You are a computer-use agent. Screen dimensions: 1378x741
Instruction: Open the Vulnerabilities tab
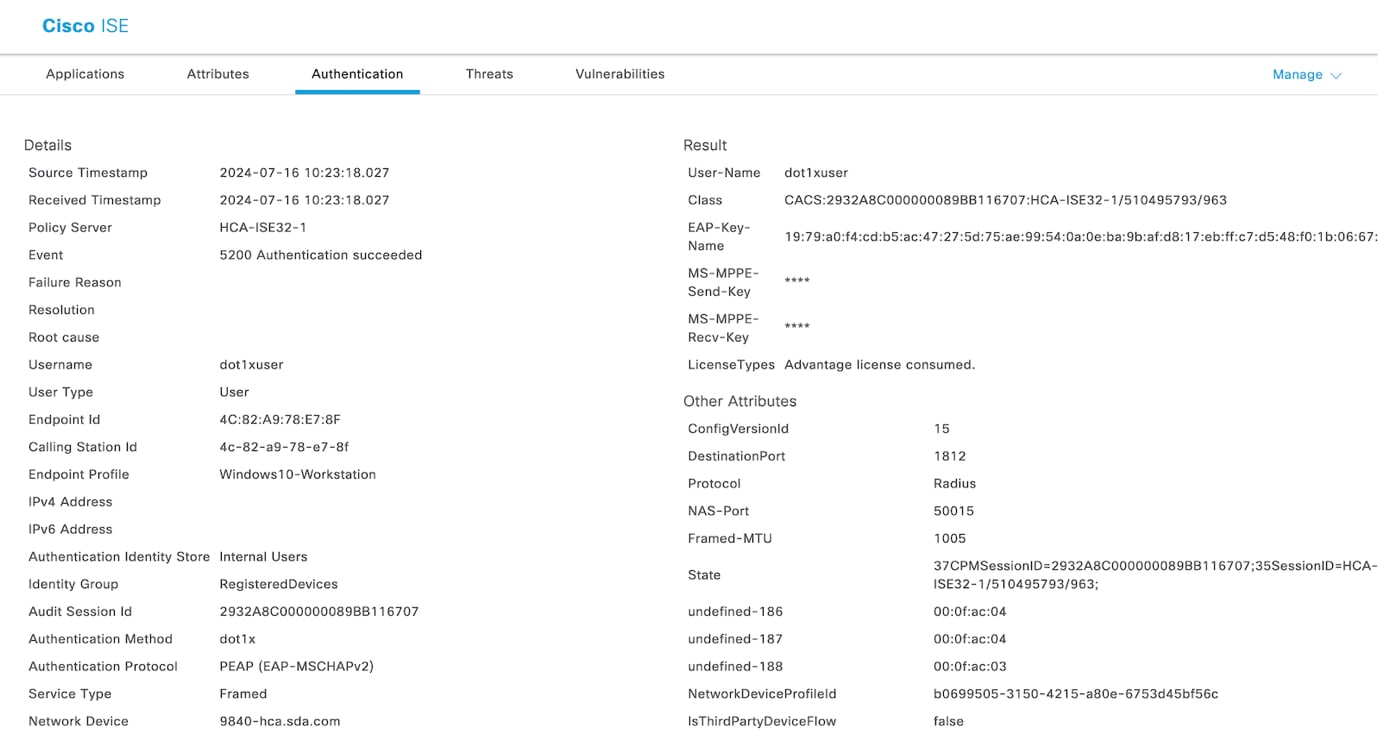620,74
